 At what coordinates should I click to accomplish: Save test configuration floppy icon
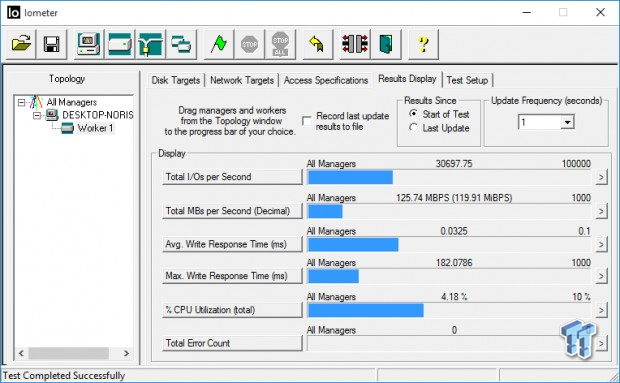point(51,44)
